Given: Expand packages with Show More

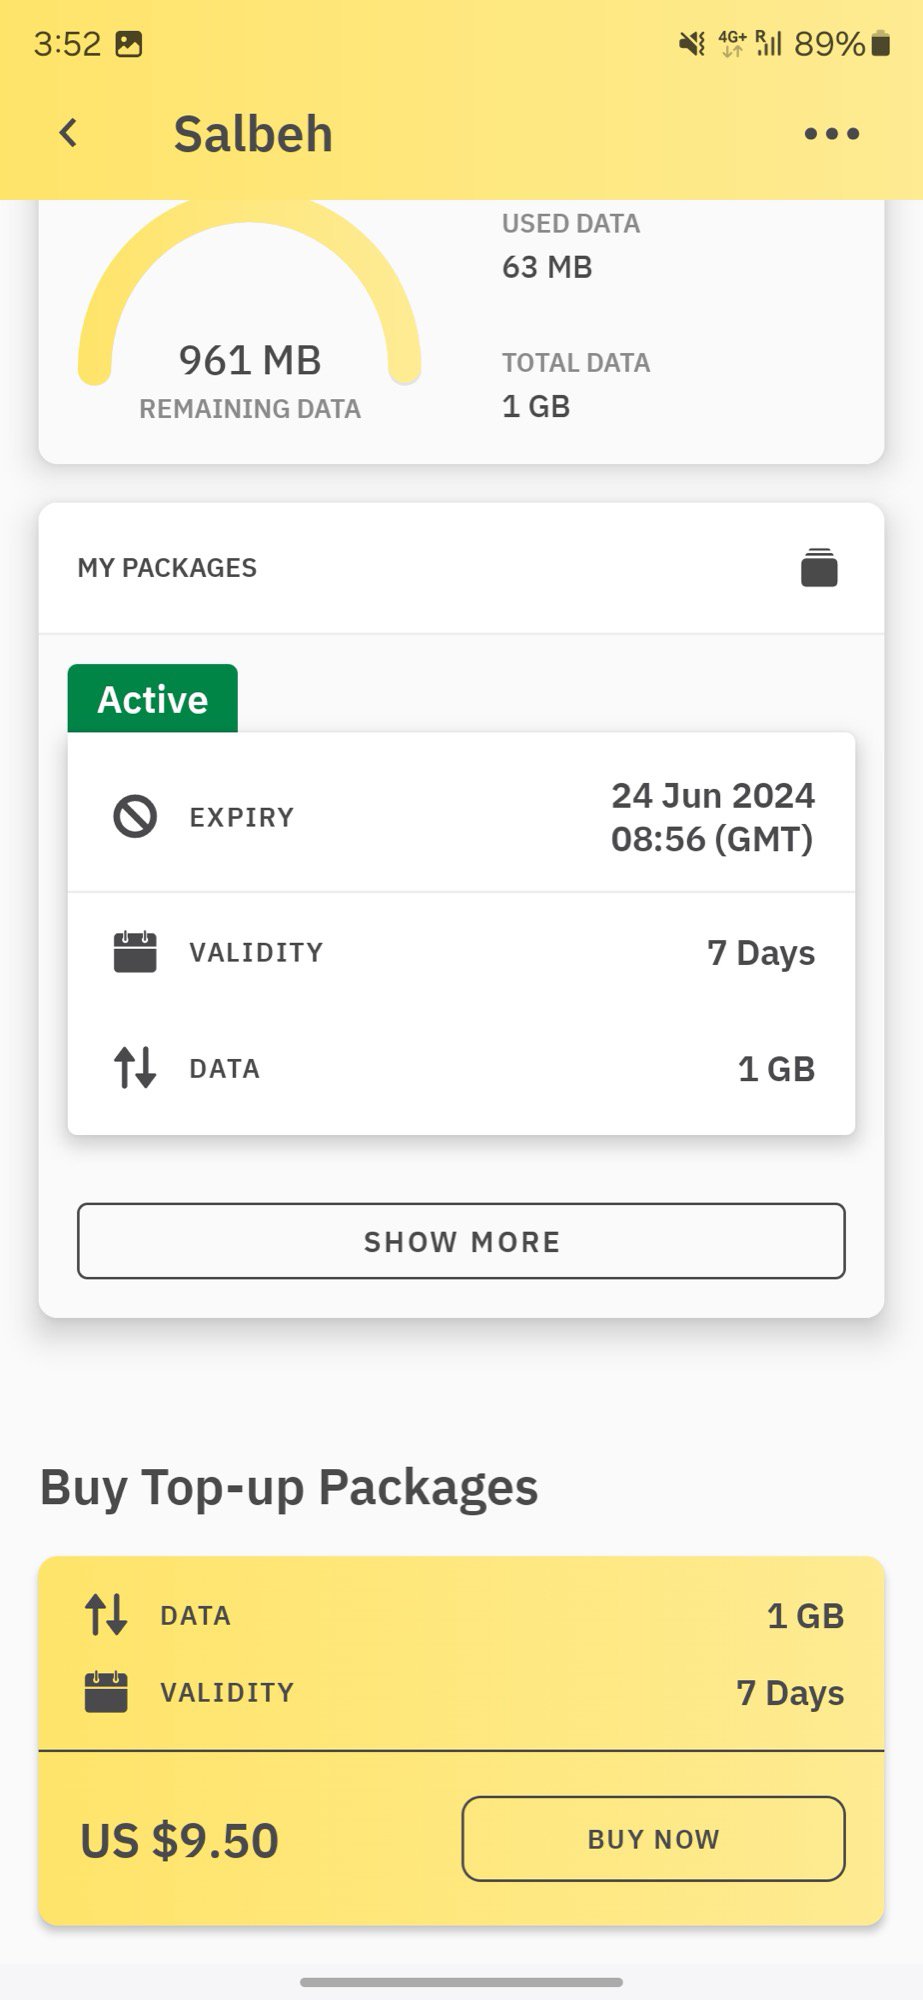Looking at the screenshot, I should coord(461,1241).
